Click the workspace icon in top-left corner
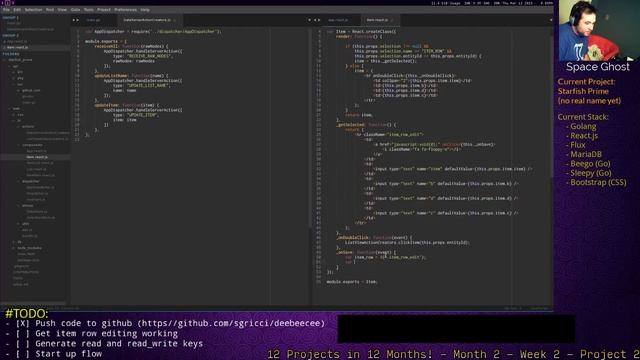Image resolution: width=640 pixels, height=360 pixels. pyautogui.click(x=7, y=3)
